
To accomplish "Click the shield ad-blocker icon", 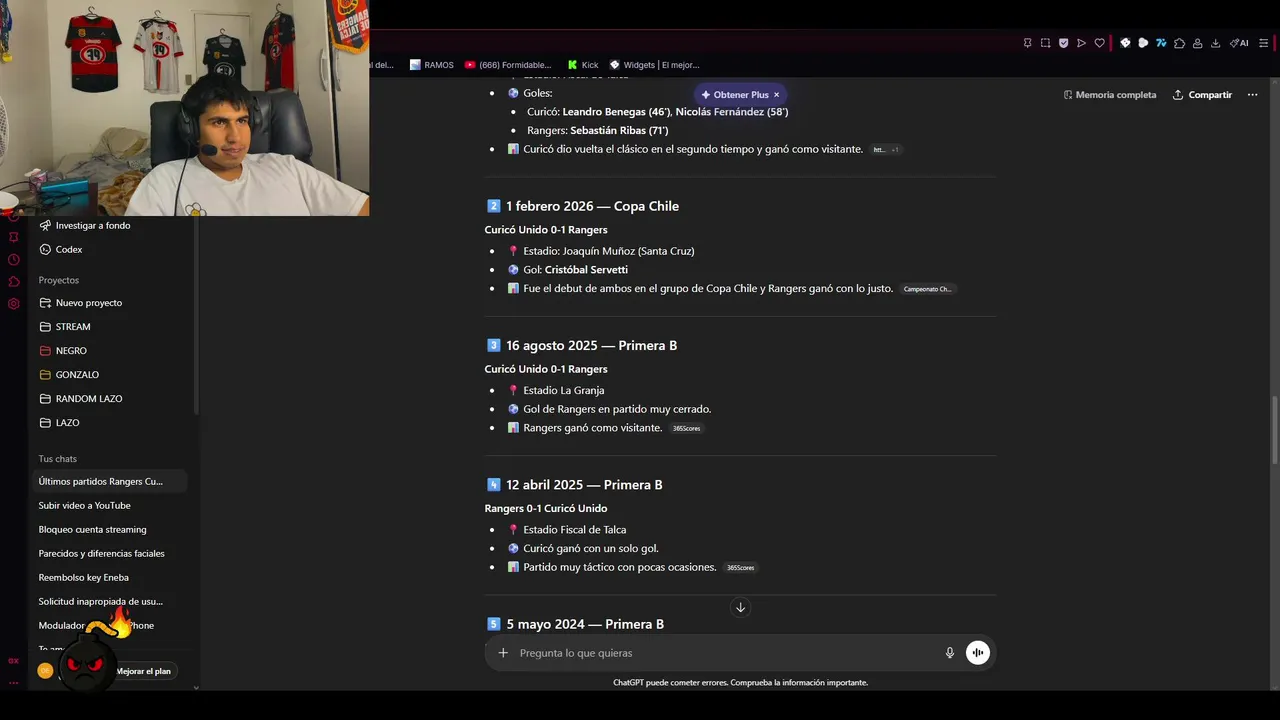I will point(1063,43).
